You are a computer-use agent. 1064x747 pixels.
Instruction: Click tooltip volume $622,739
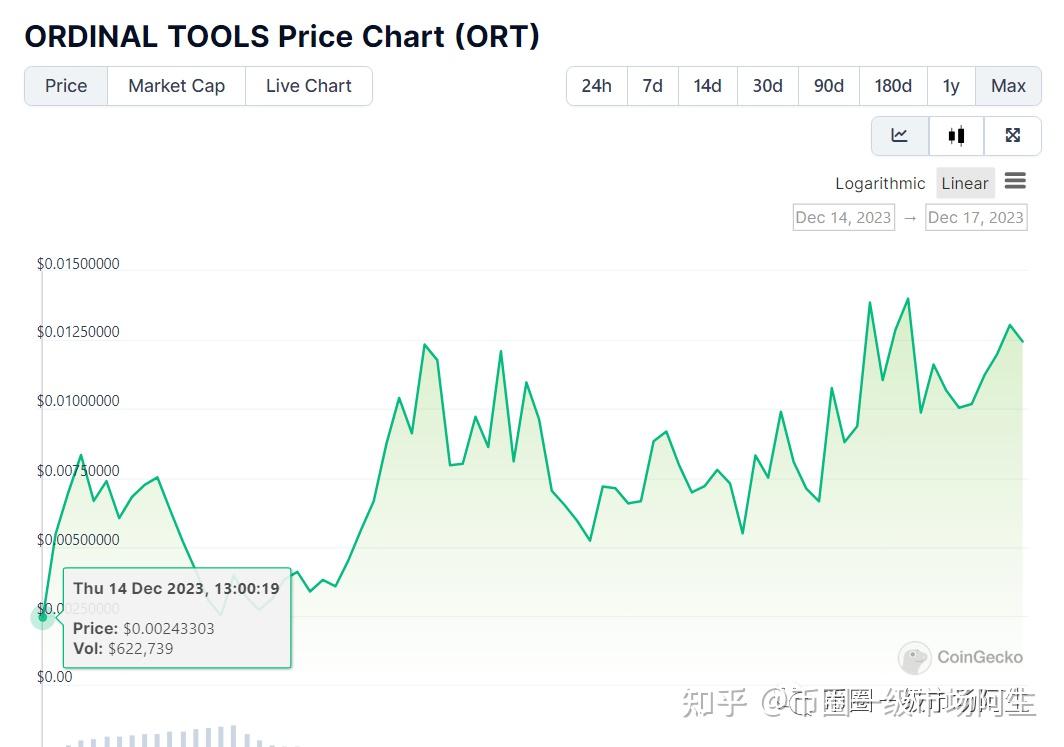tap(140, 649)
